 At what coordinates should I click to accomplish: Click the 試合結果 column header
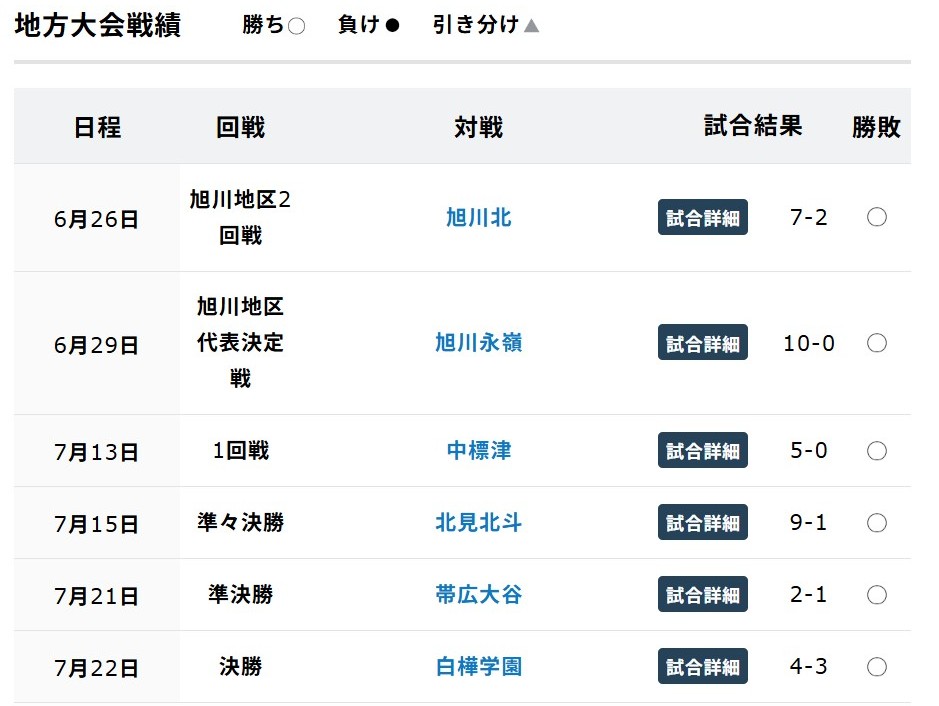click(753, 126)
